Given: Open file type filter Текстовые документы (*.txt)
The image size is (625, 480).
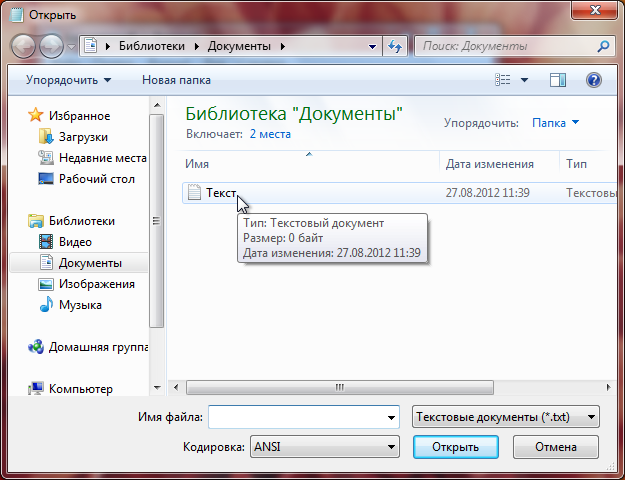Looking at the screenshot, I should [505, 417].
